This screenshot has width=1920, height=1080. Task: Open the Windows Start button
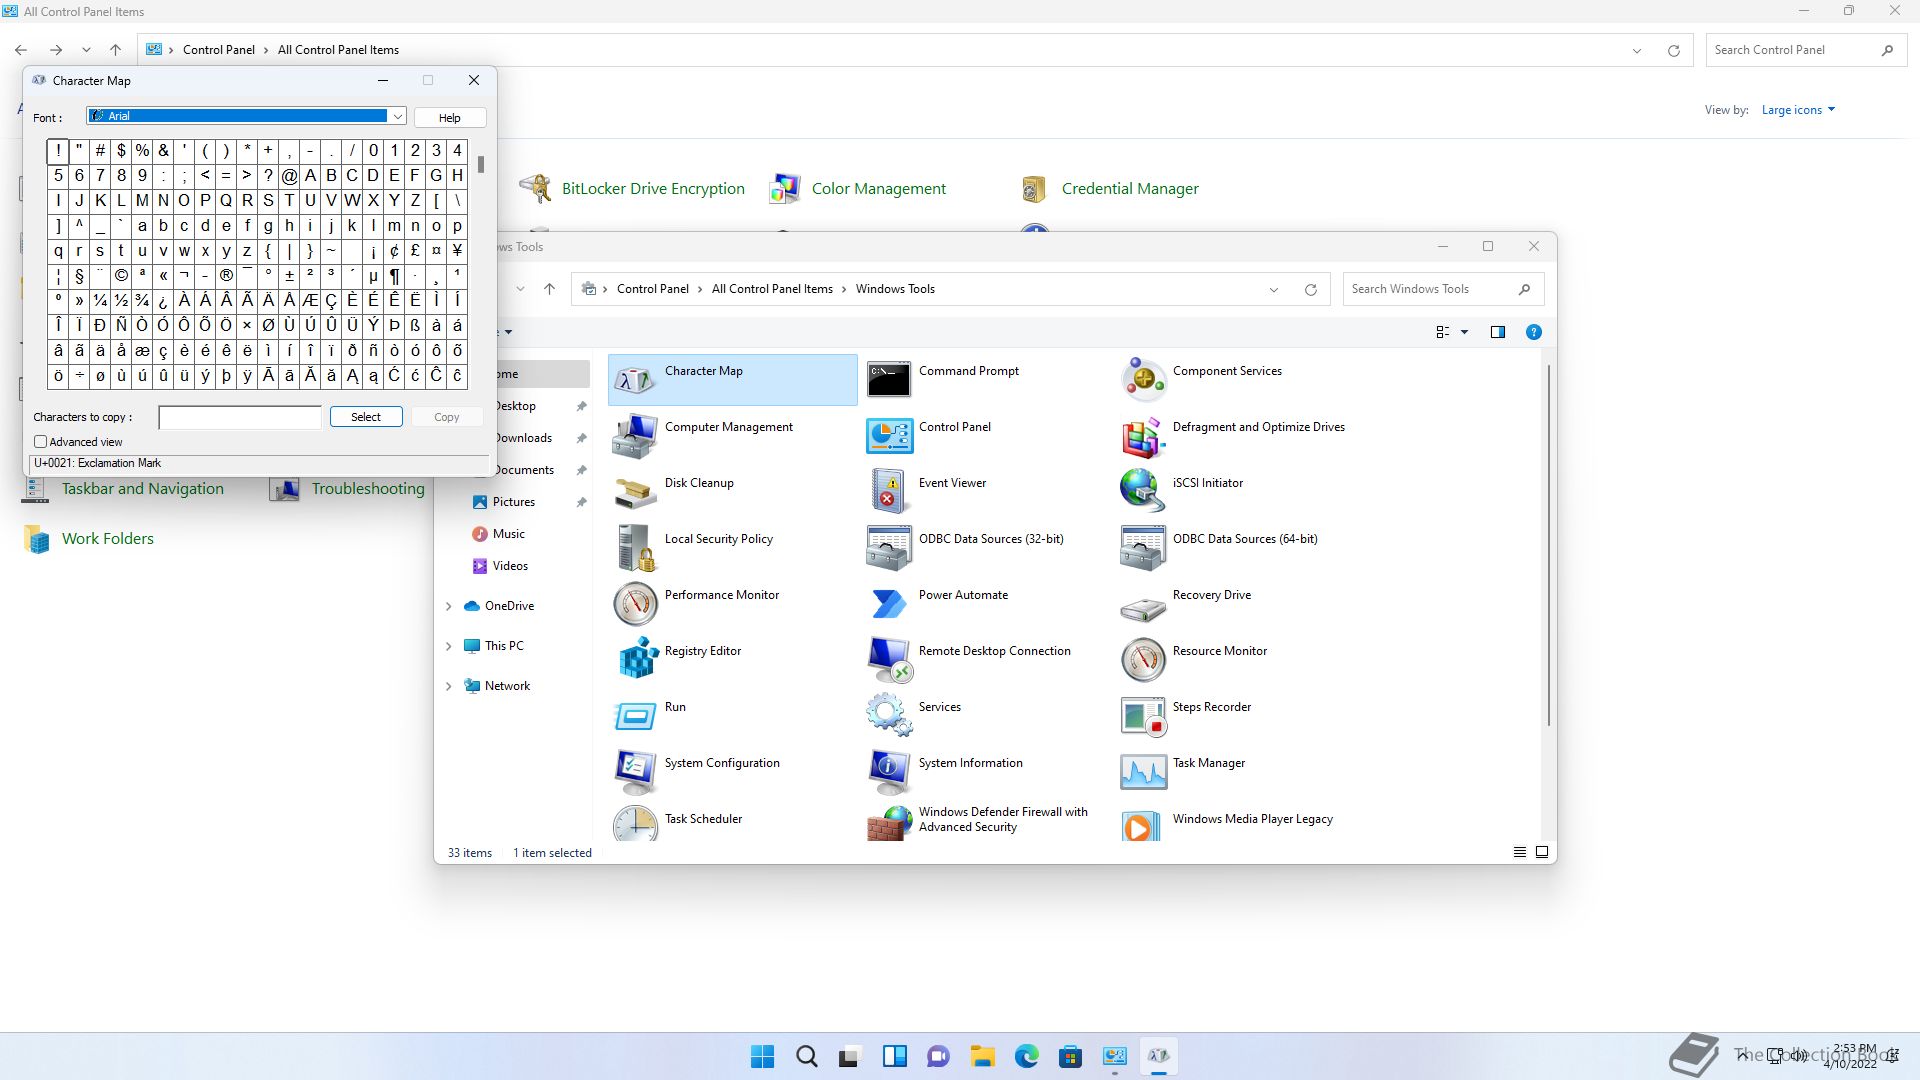[x=762, y=1056]
